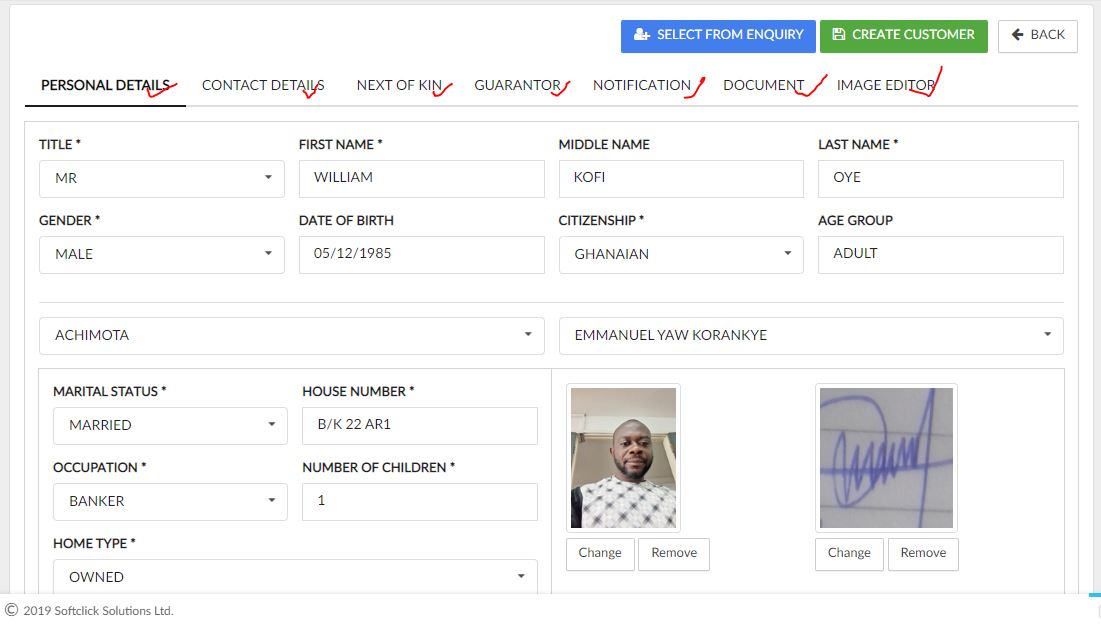
Task: Expand the Emmanuel Yaw Korankye dropdown
Action: (811, 335)
